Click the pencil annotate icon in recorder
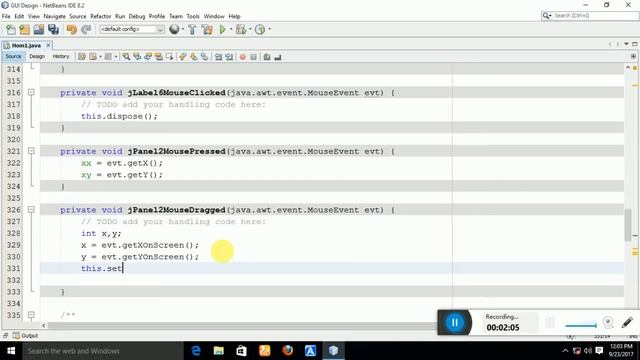The width and height of the screenshot is (640, 360). click(627, 322)
